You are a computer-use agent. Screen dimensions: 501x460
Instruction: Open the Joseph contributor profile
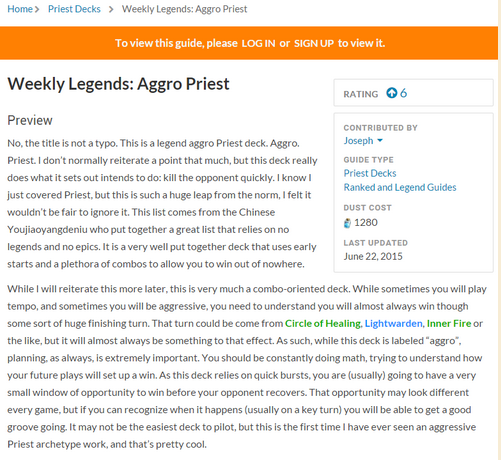click(x=358, y=141)
